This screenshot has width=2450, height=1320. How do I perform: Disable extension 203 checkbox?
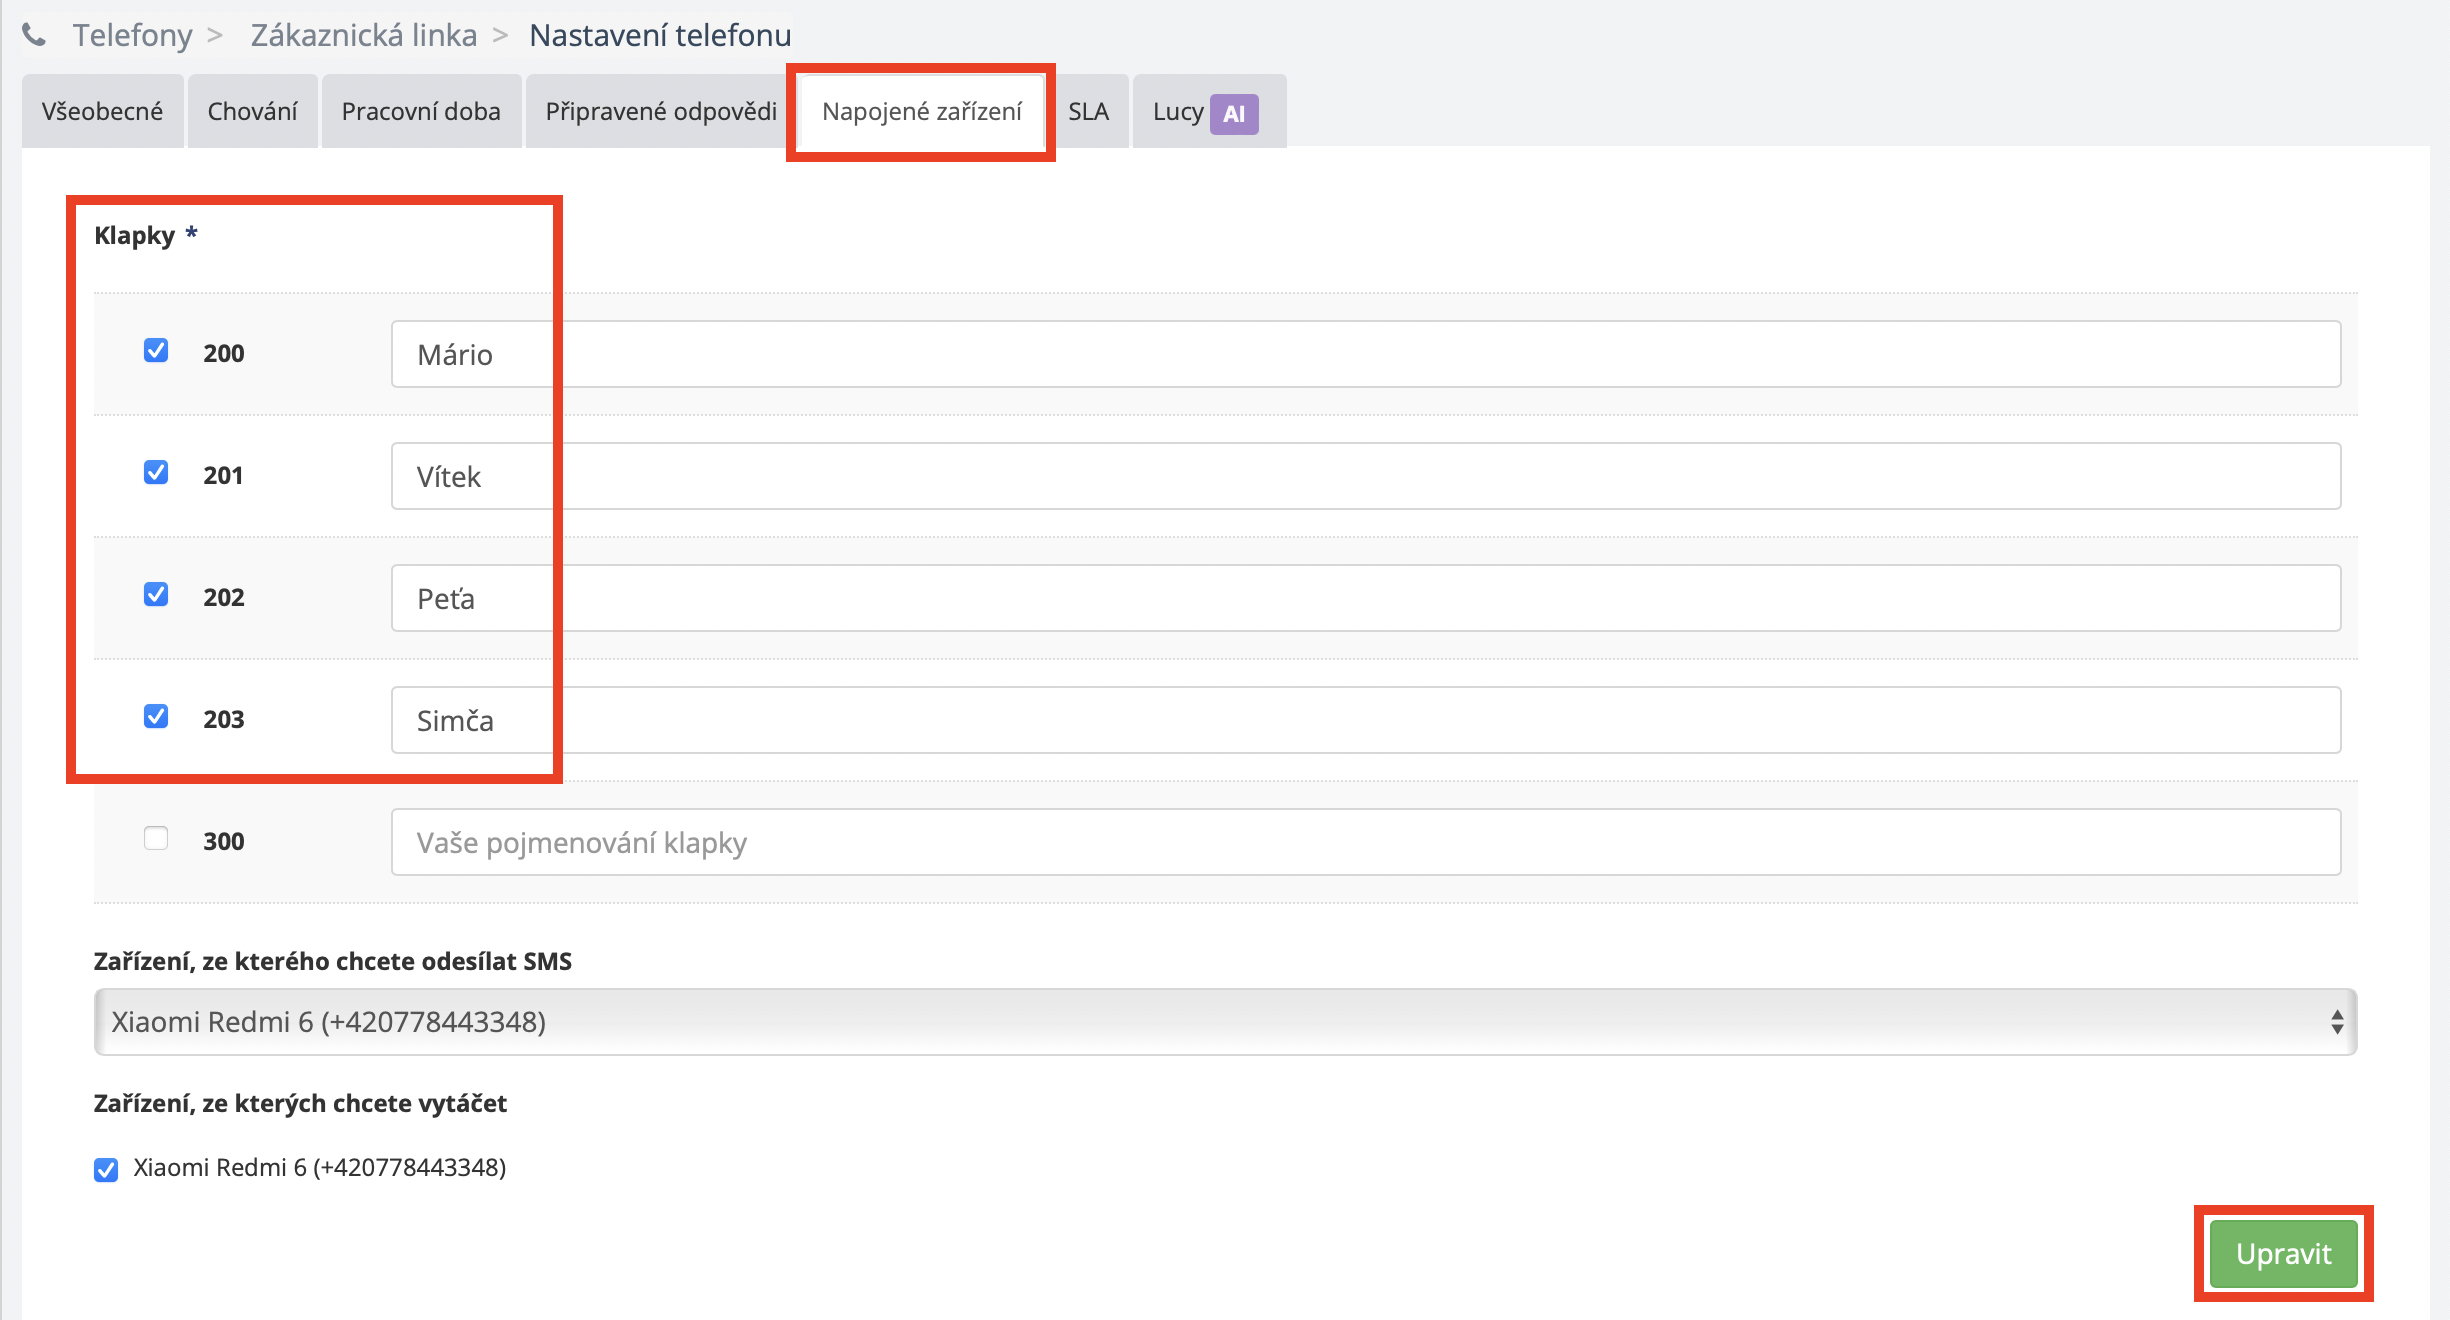tap(156, 717)
